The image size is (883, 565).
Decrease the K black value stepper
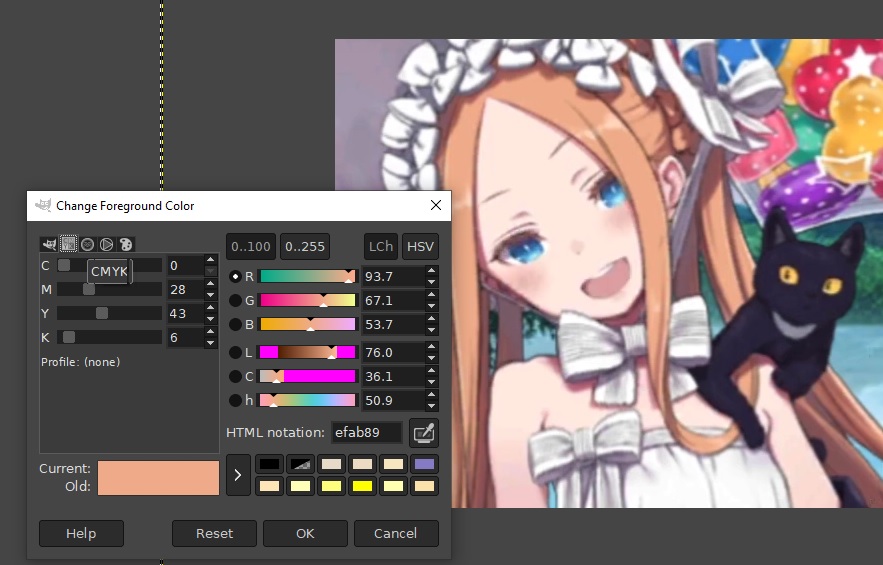tap(211, 343)
